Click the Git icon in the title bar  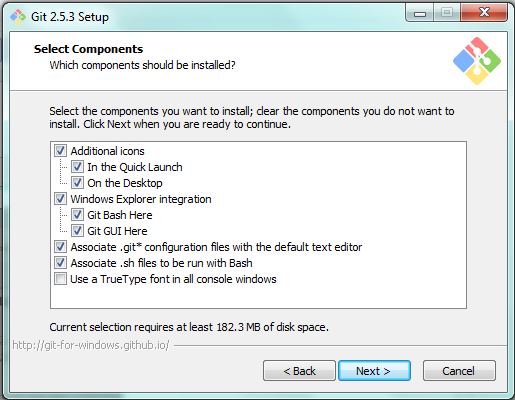click(18, 17)
